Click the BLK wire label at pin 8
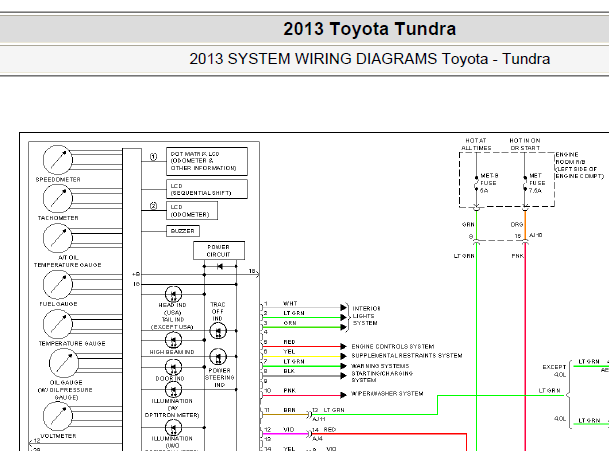This screenshot has width=609, height=451. click(x=289, y=371)
